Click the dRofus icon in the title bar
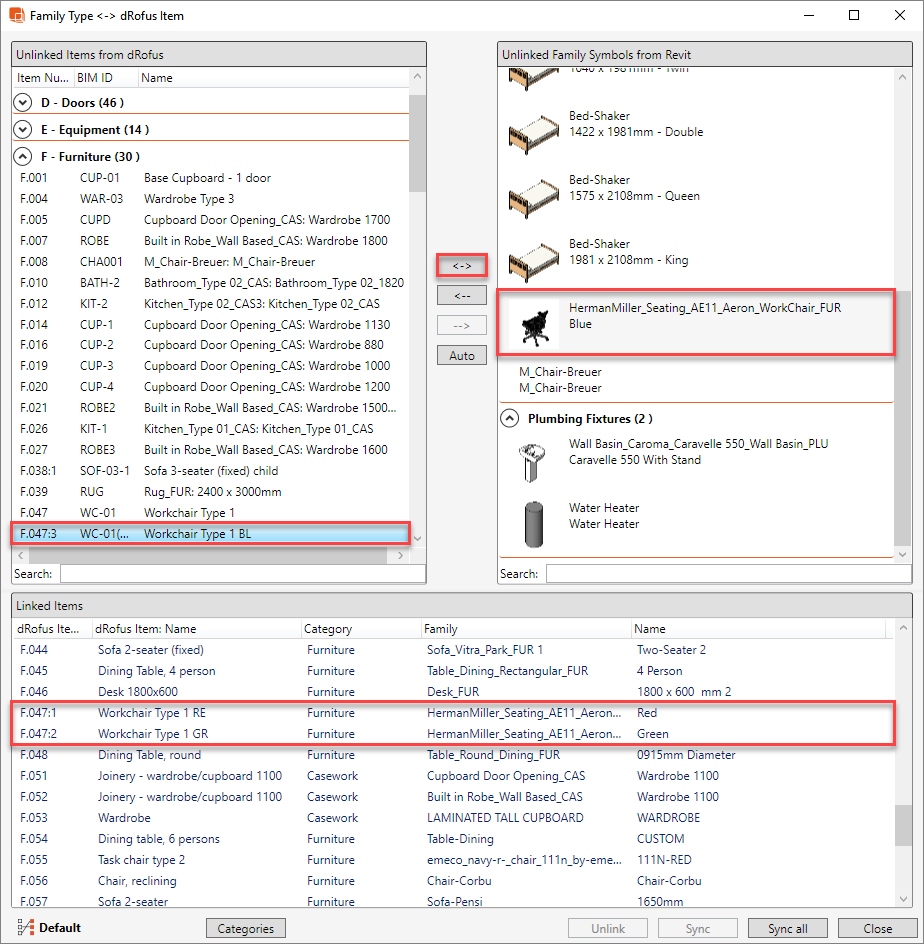Screen dimensions: 924x944 coord(17,15)
